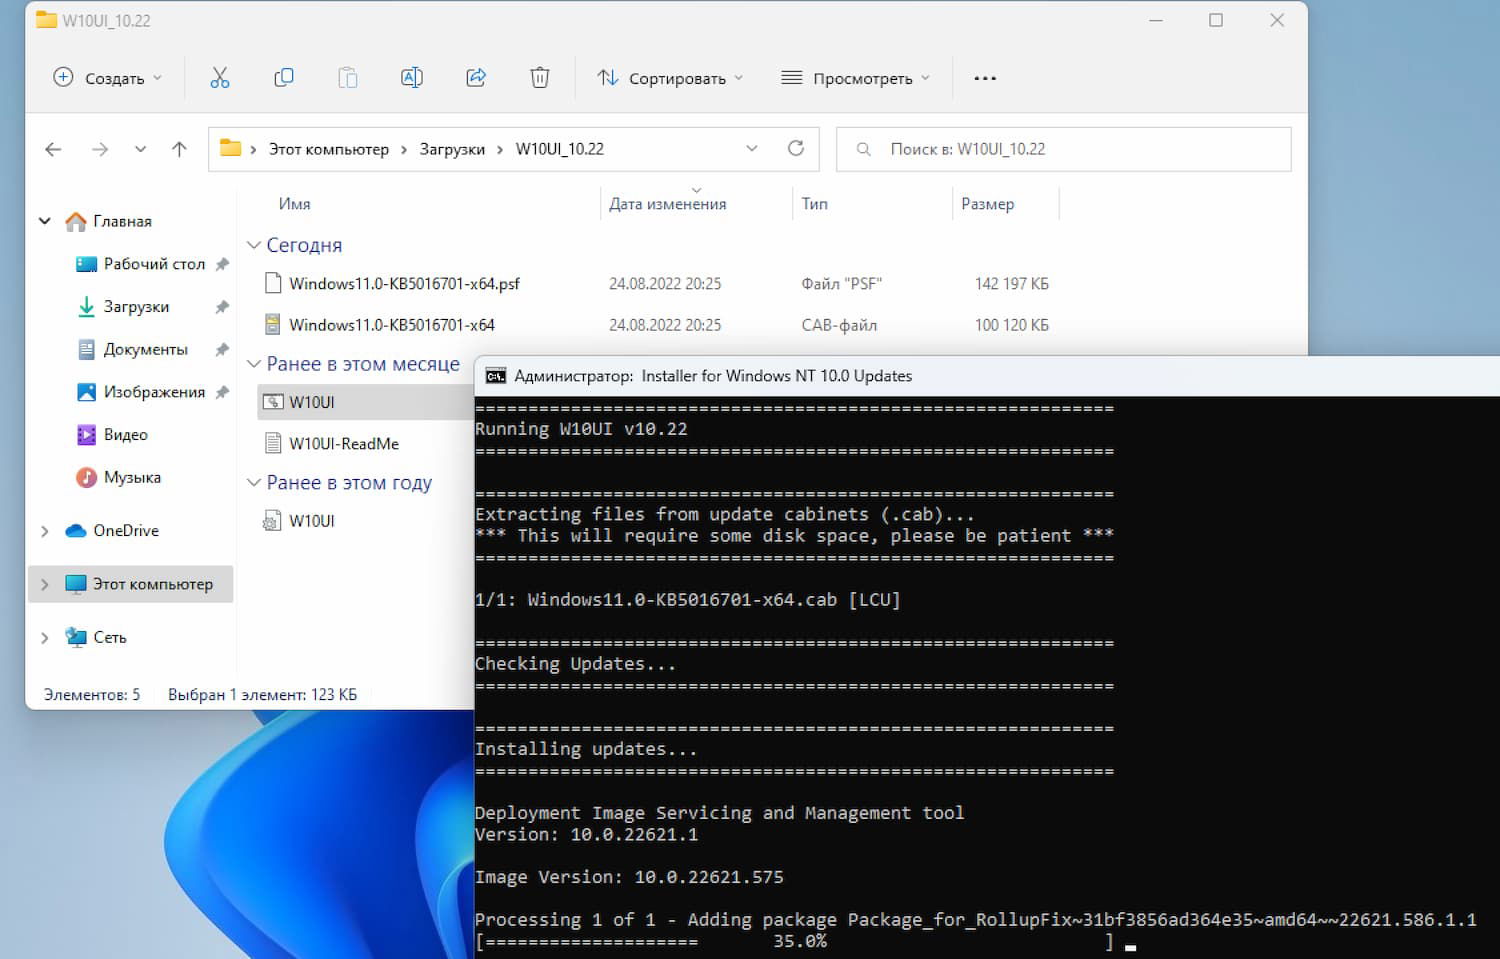
Task: Collapse the Главная tree node
Action: point(45,221)
